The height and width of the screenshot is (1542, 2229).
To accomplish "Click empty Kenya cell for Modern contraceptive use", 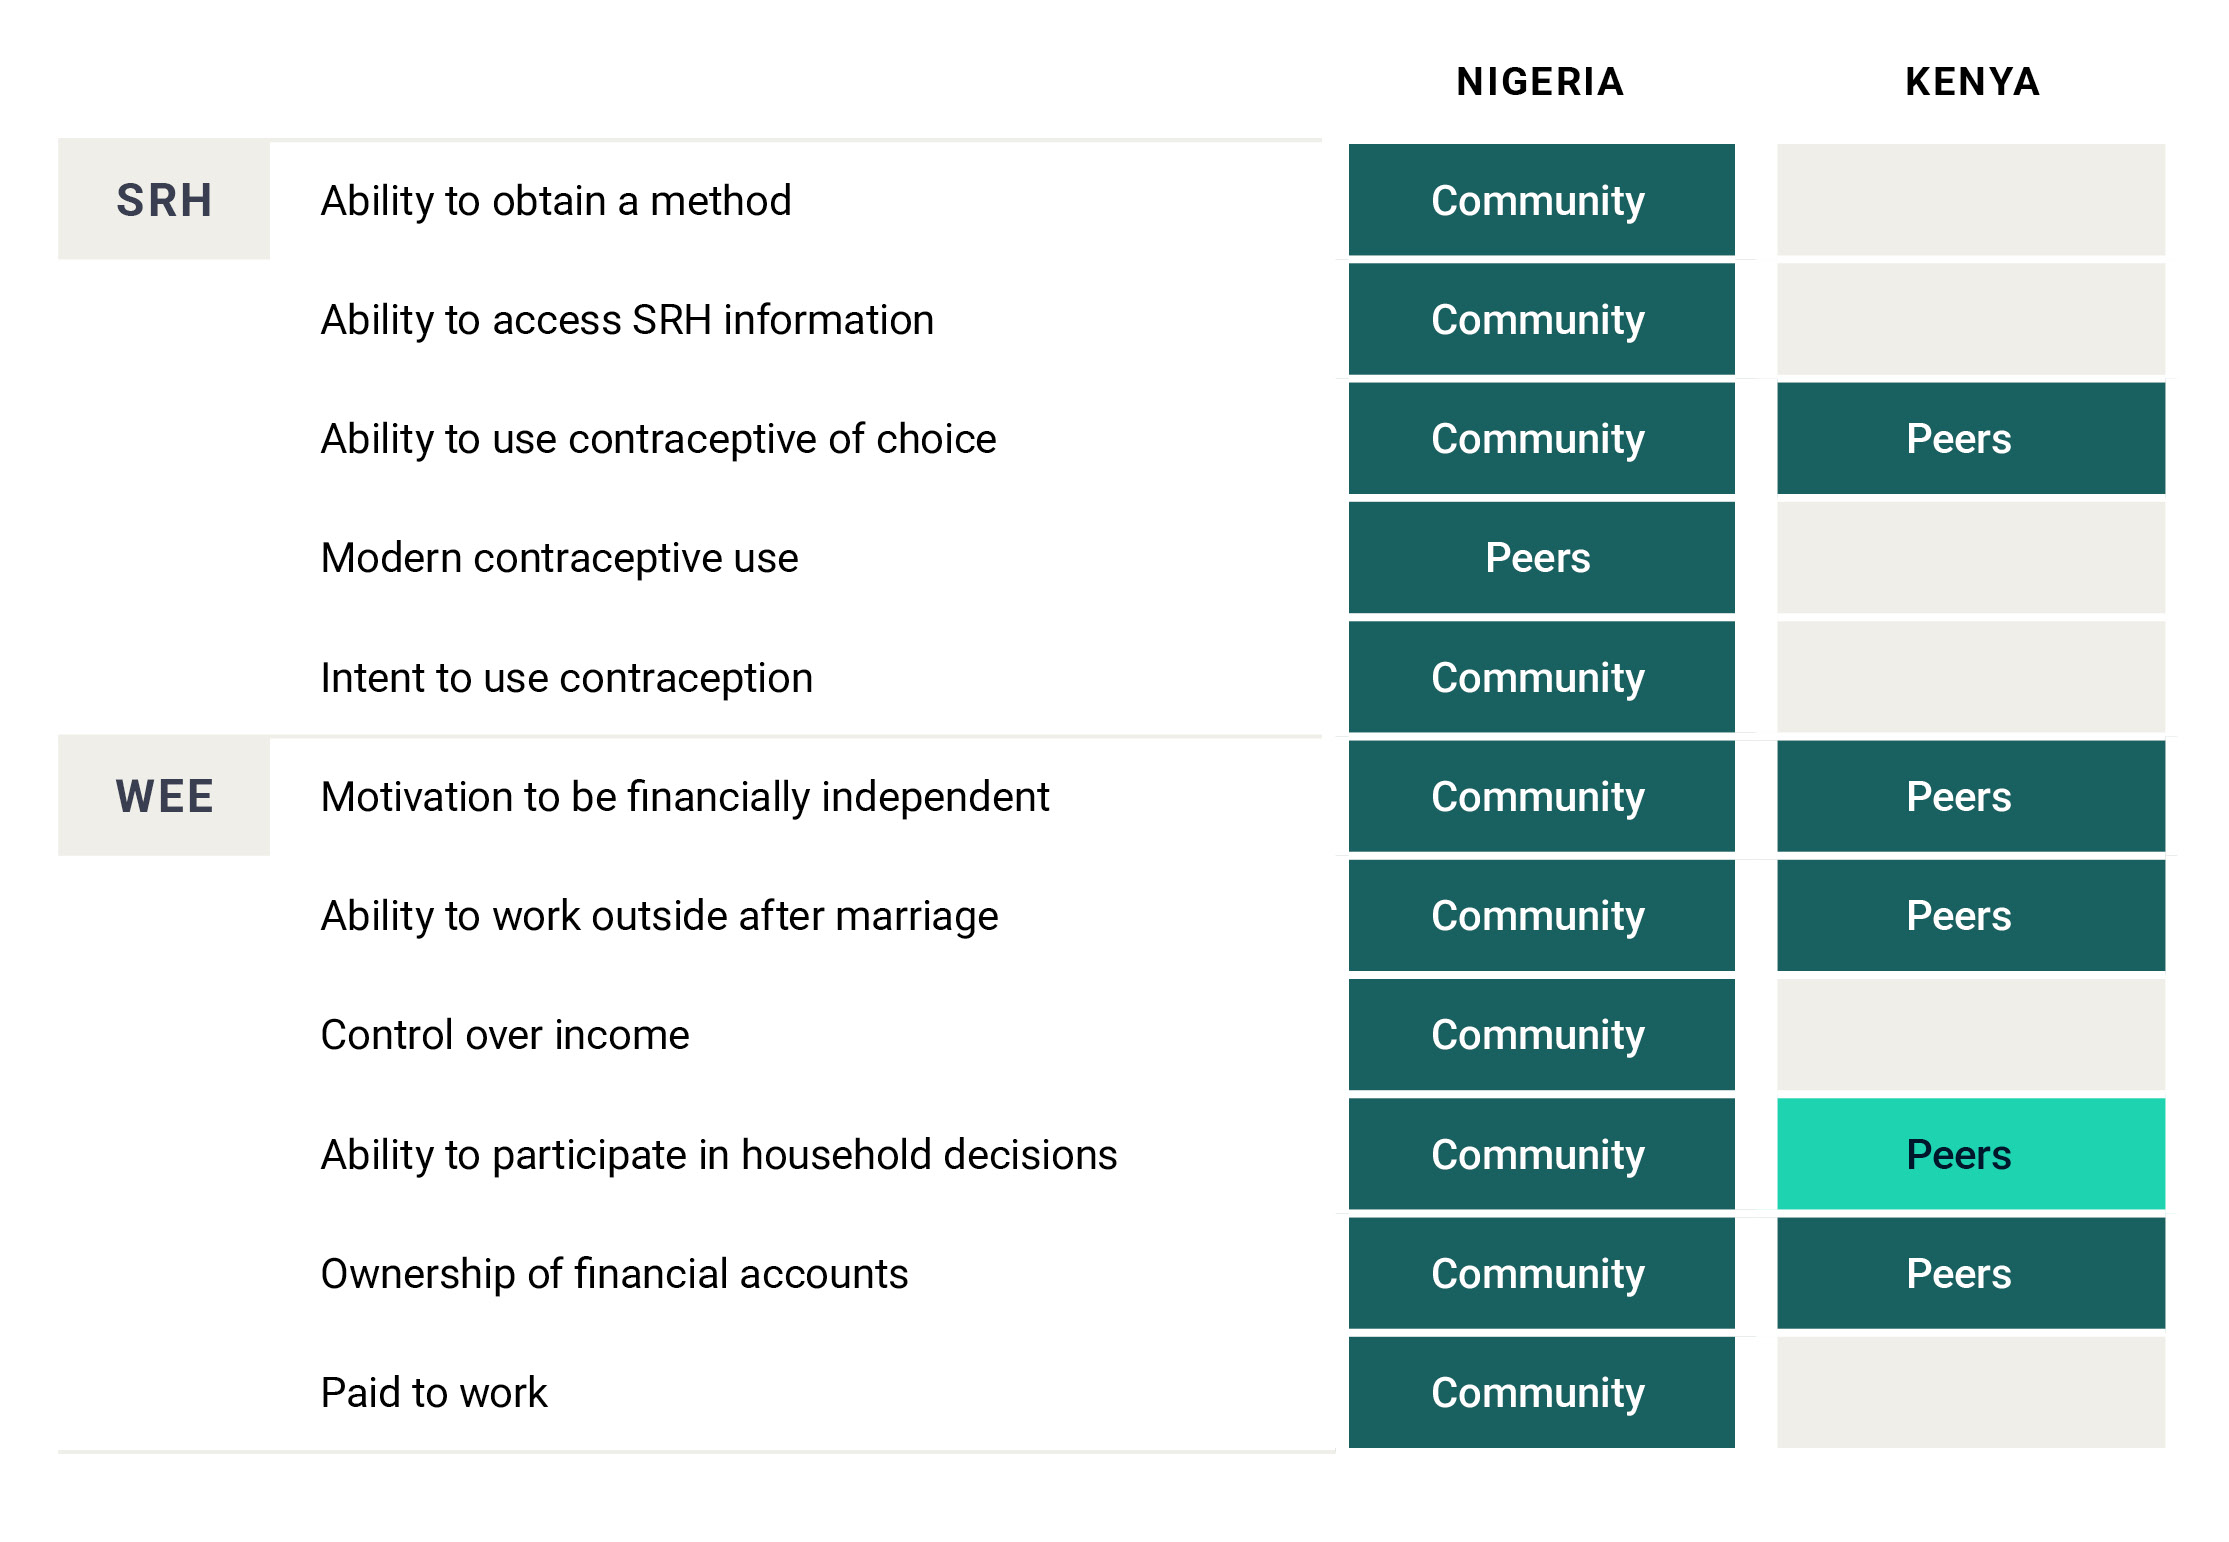I will coord(1970,558).
